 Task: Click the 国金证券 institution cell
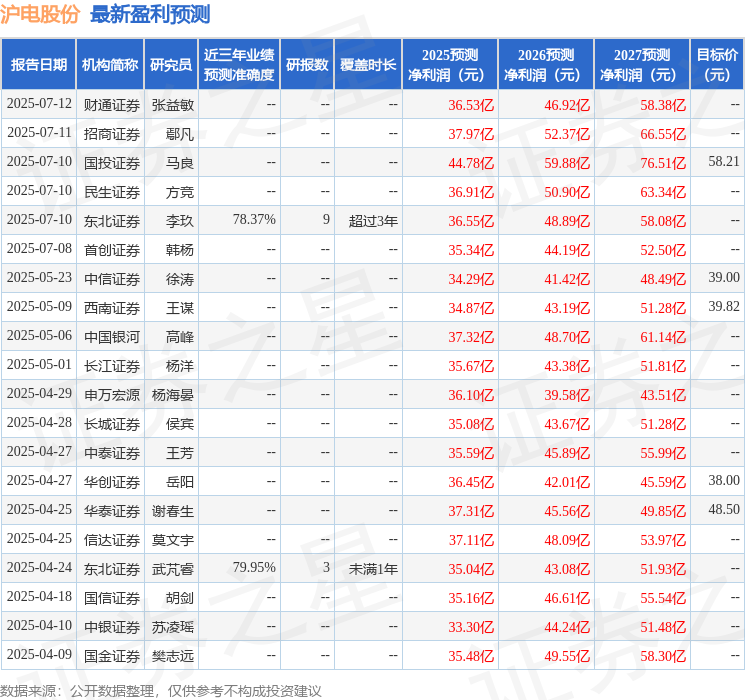click(x=112, y=656)
